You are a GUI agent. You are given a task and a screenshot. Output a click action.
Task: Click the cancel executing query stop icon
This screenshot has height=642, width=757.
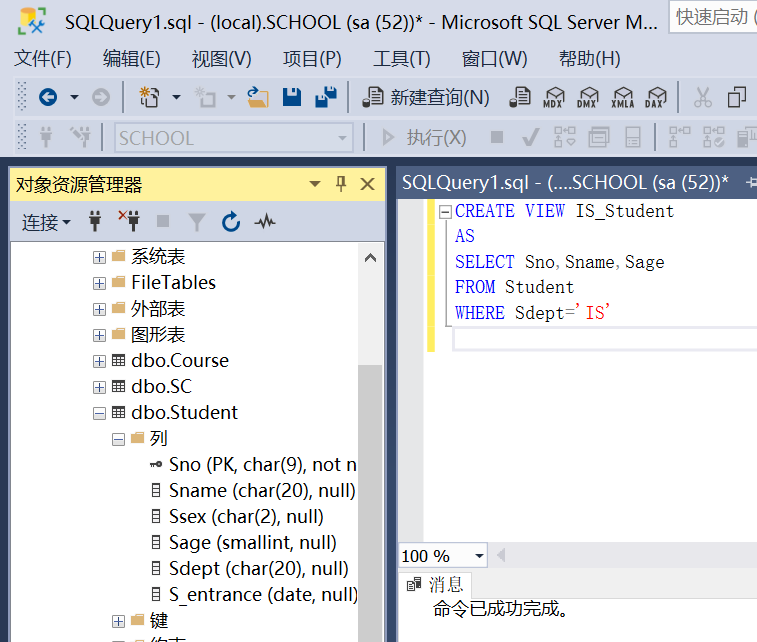(x=497, y=137)
